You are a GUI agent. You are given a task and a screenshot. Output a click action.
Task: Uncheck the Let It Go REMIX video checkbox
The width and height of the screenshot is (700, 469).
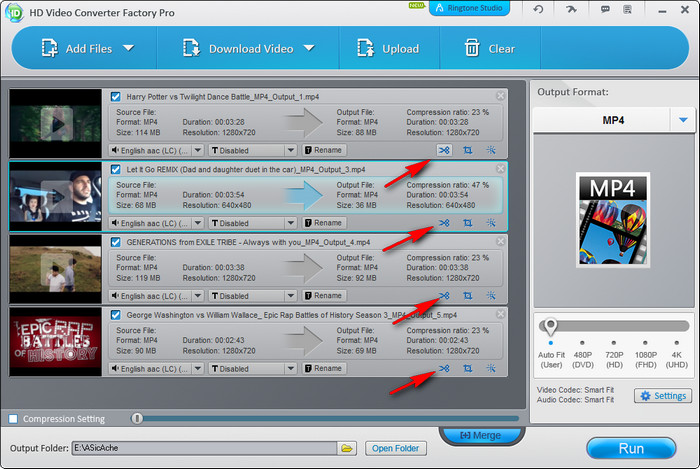(x=116, y=169)
